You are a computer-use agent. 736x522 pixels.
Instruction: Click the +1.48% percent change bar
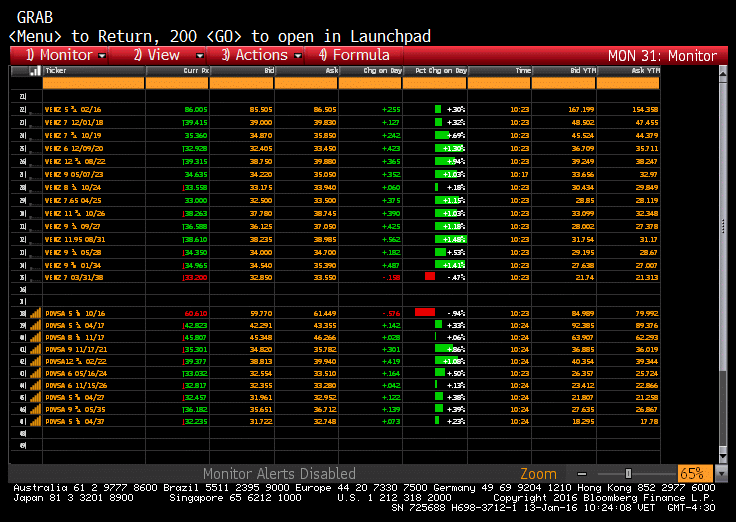click(x=451, y=239)
